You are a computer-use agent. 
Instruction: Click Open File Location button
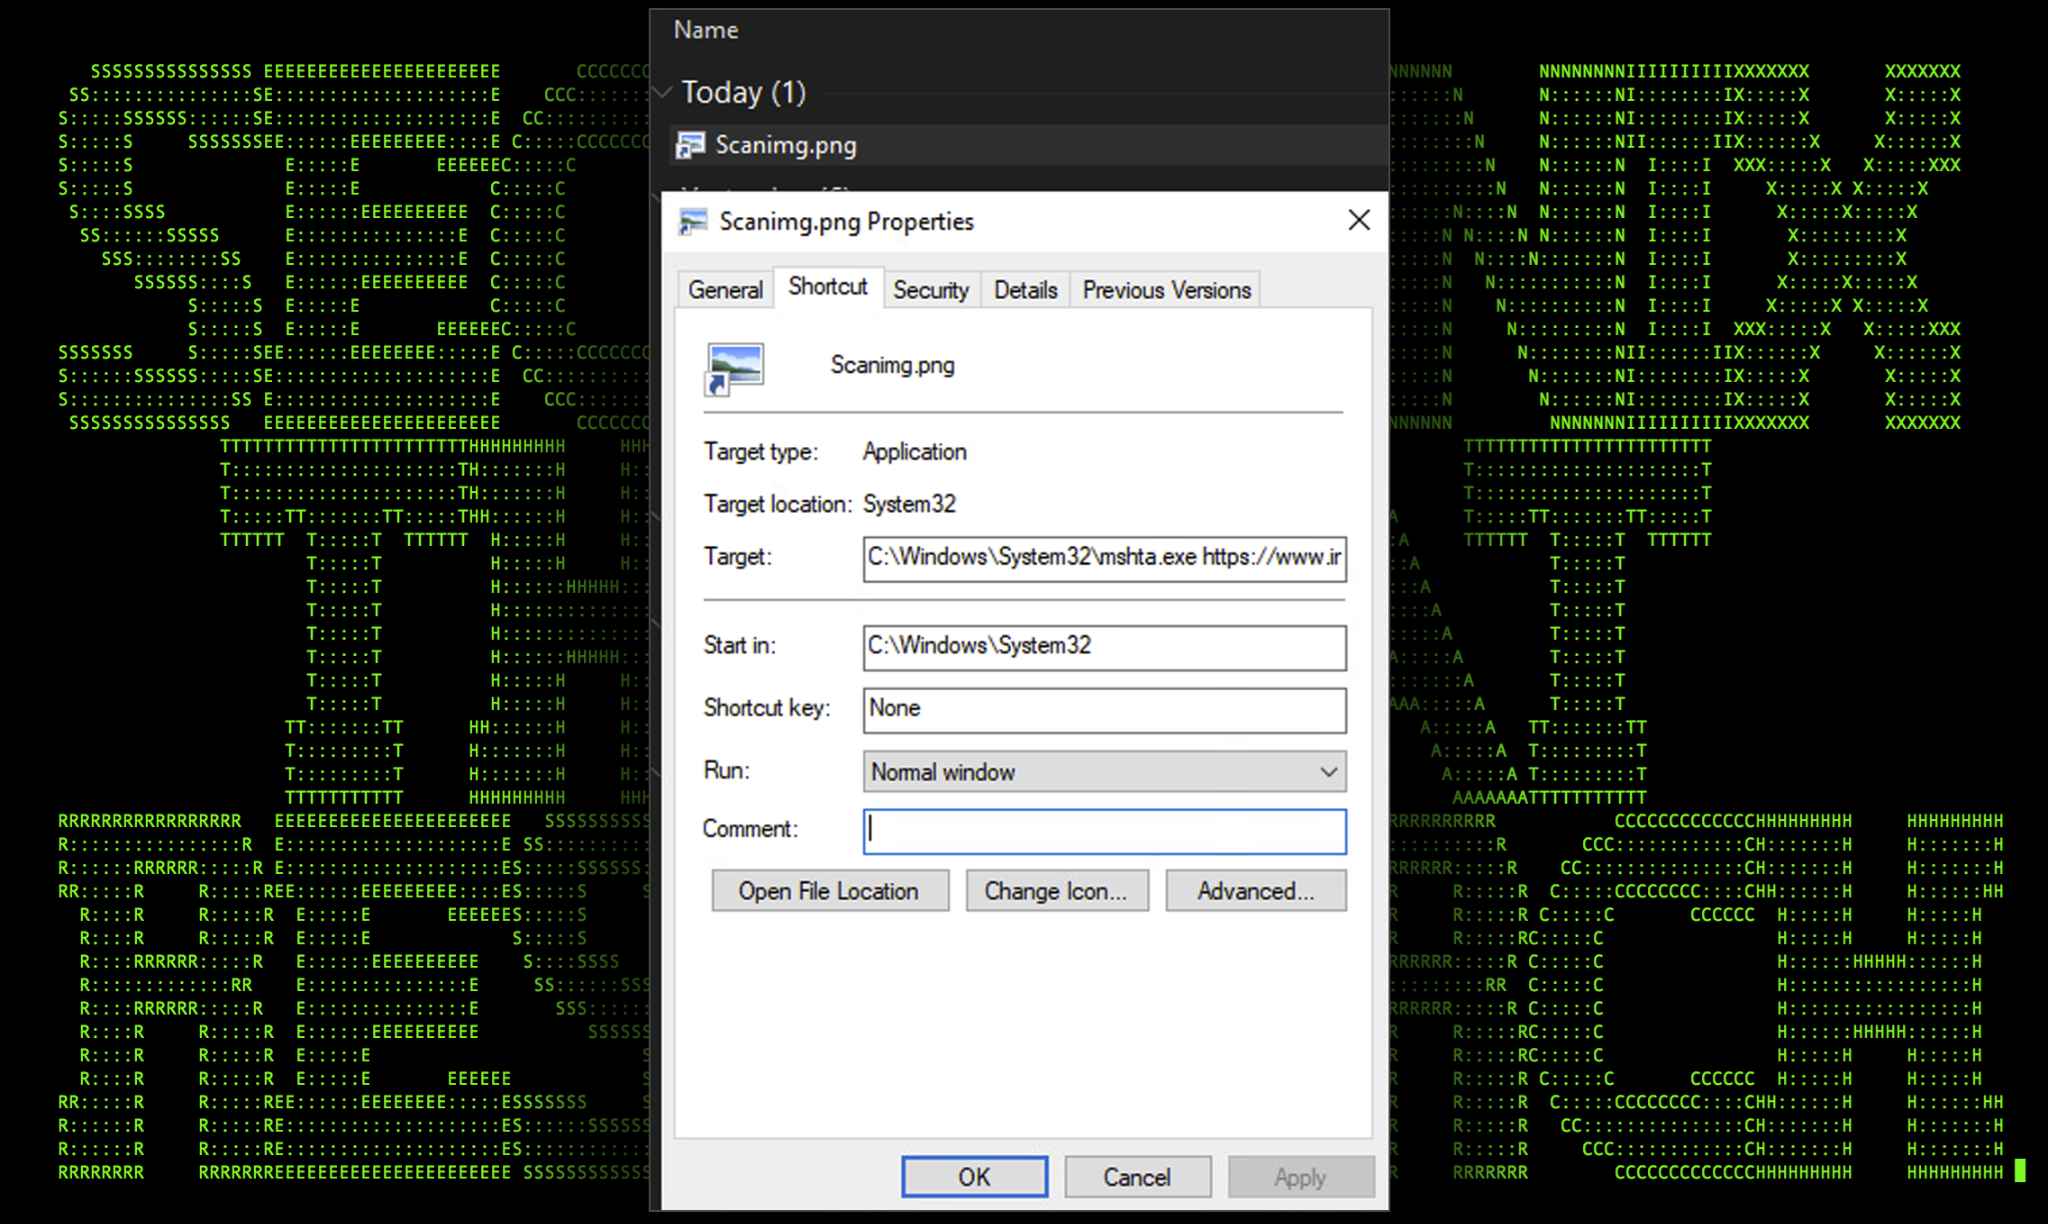pyautogui.click(x=829, y=890)
